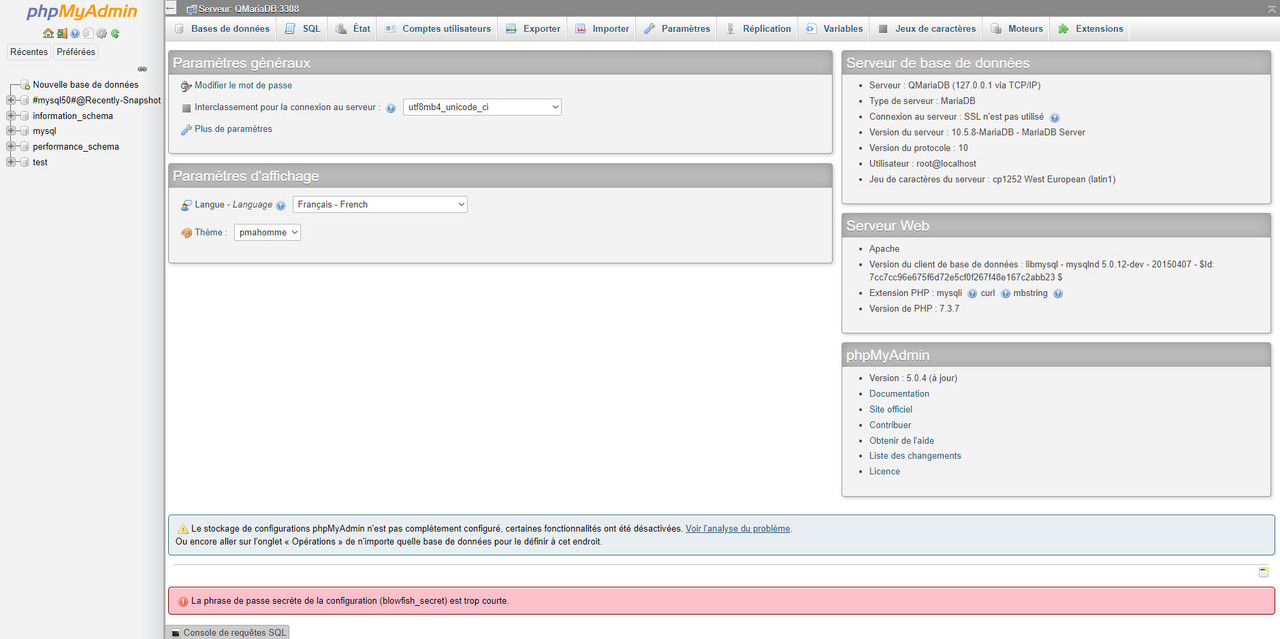Expand the #mysql50#@Recently-Snapshot database node

11,100
